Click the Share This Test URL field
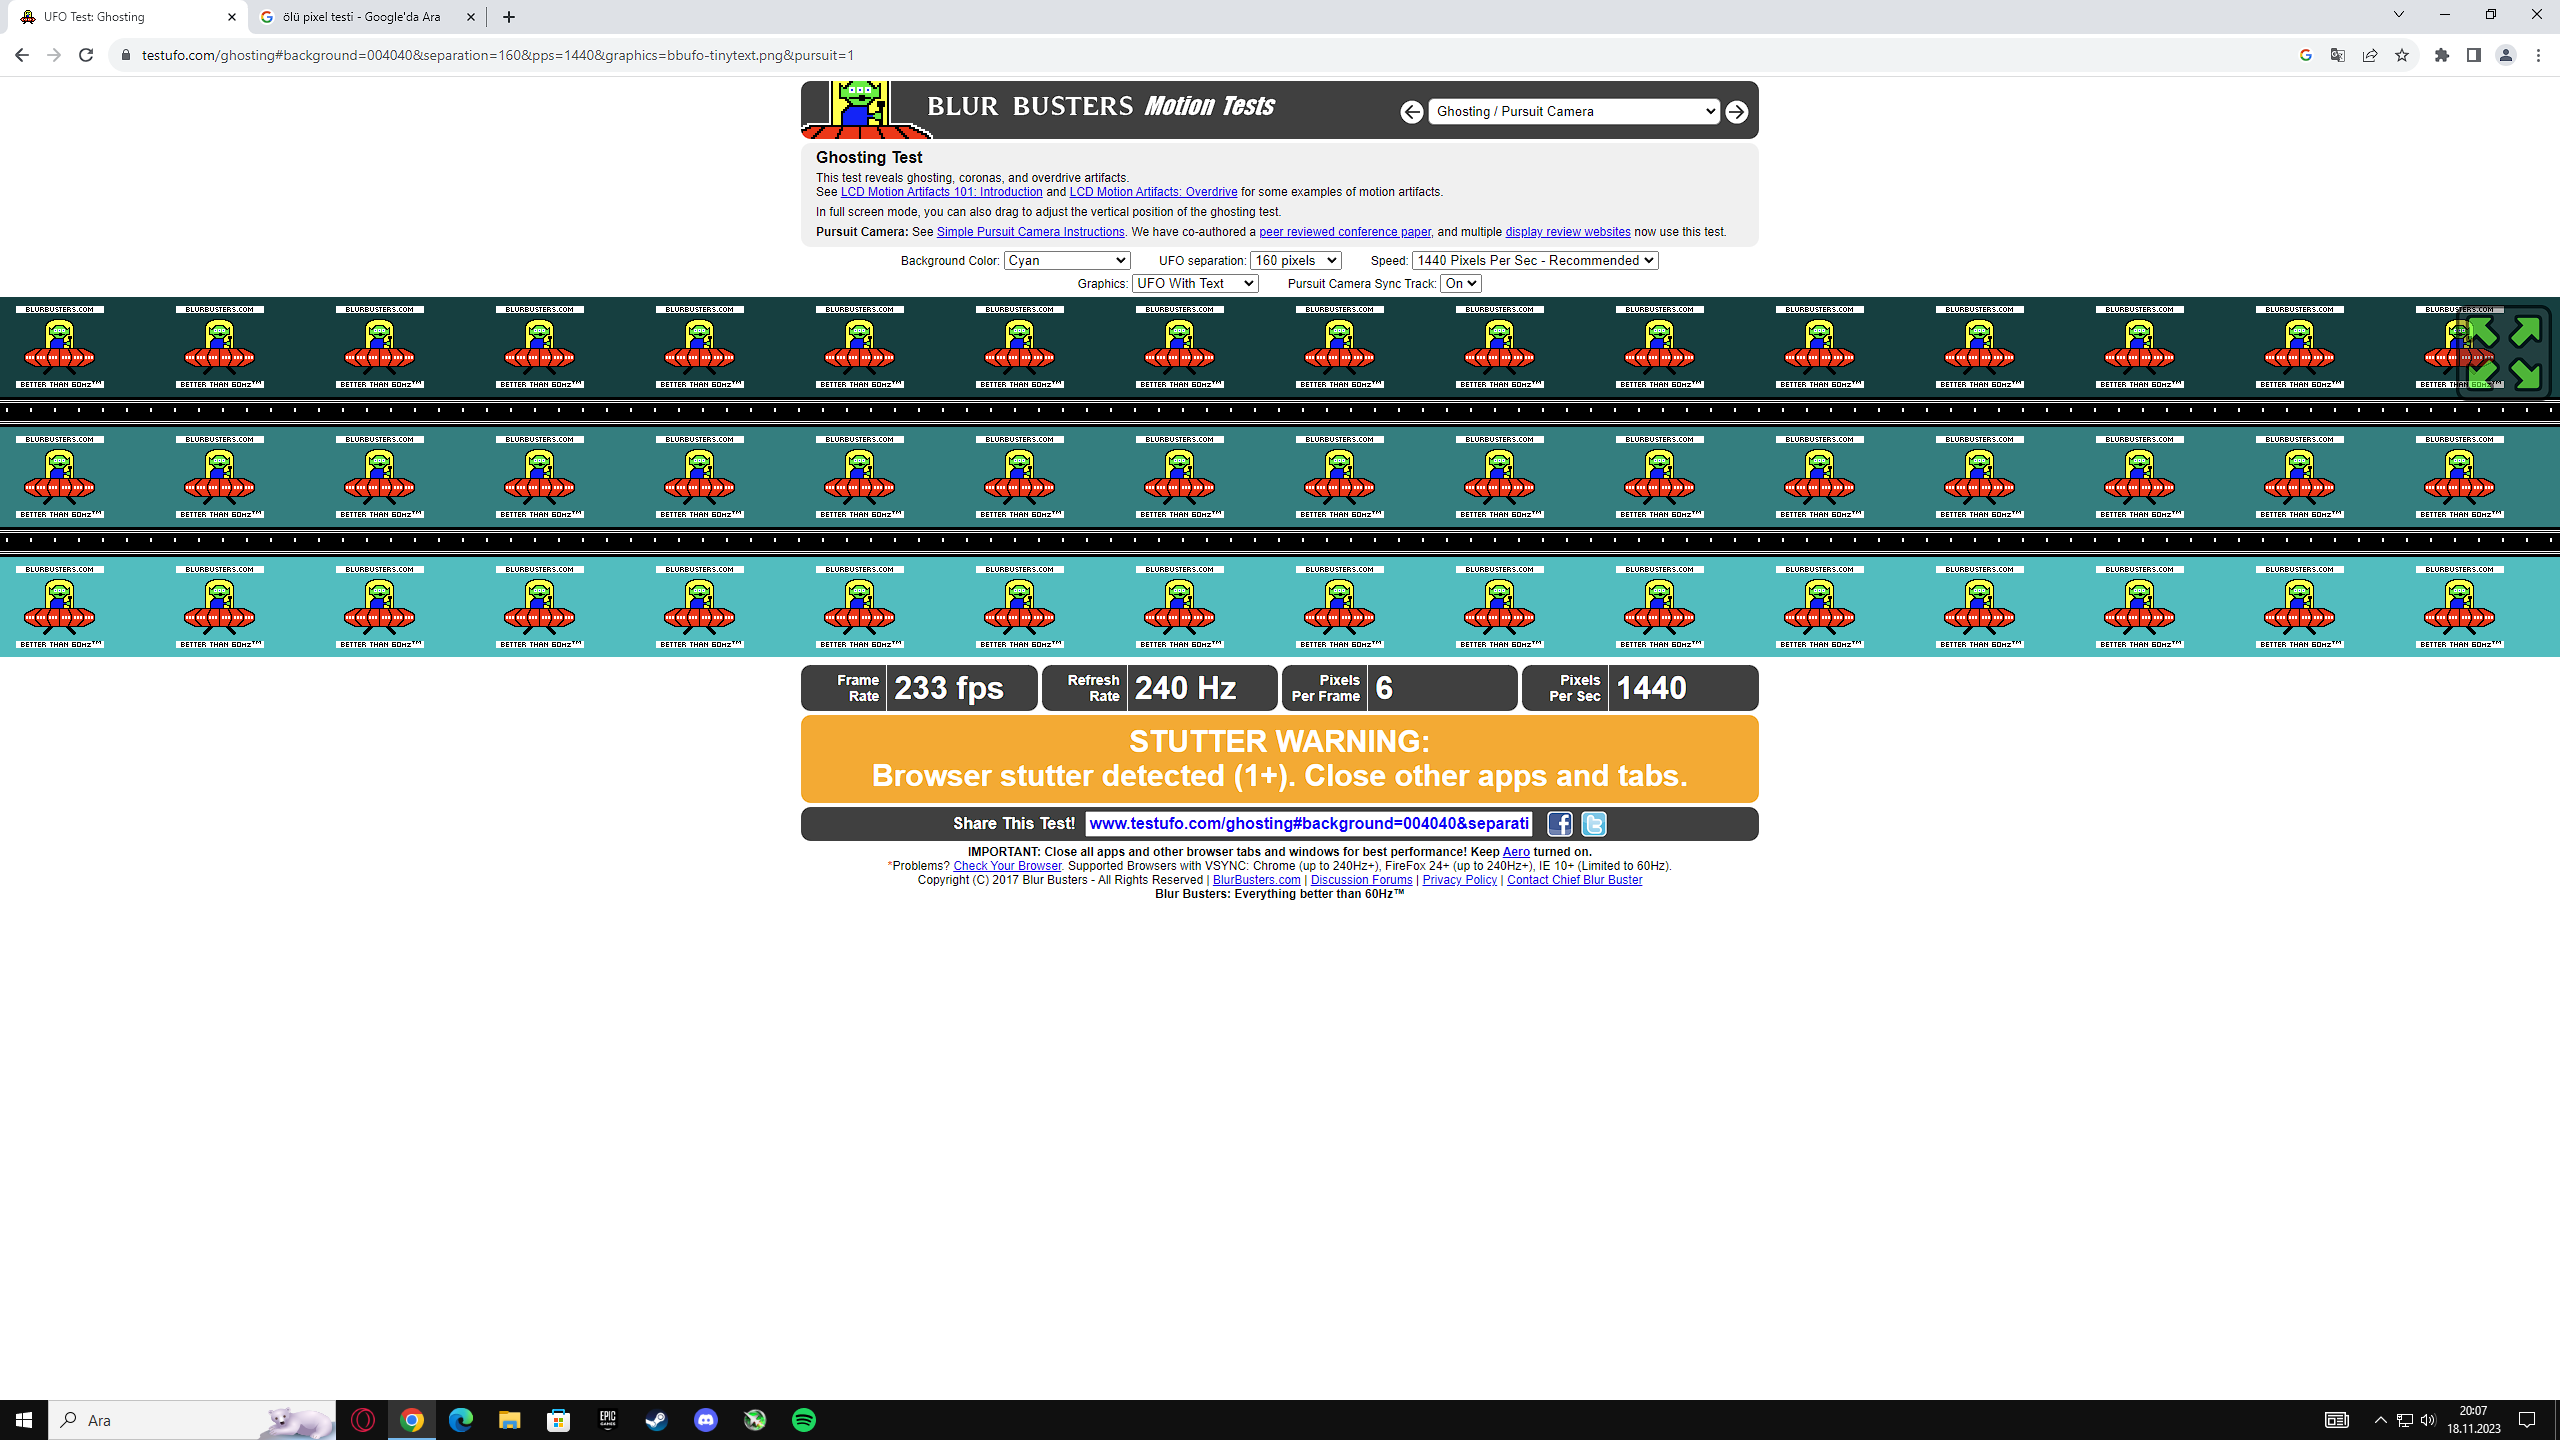 (1309, 824)
